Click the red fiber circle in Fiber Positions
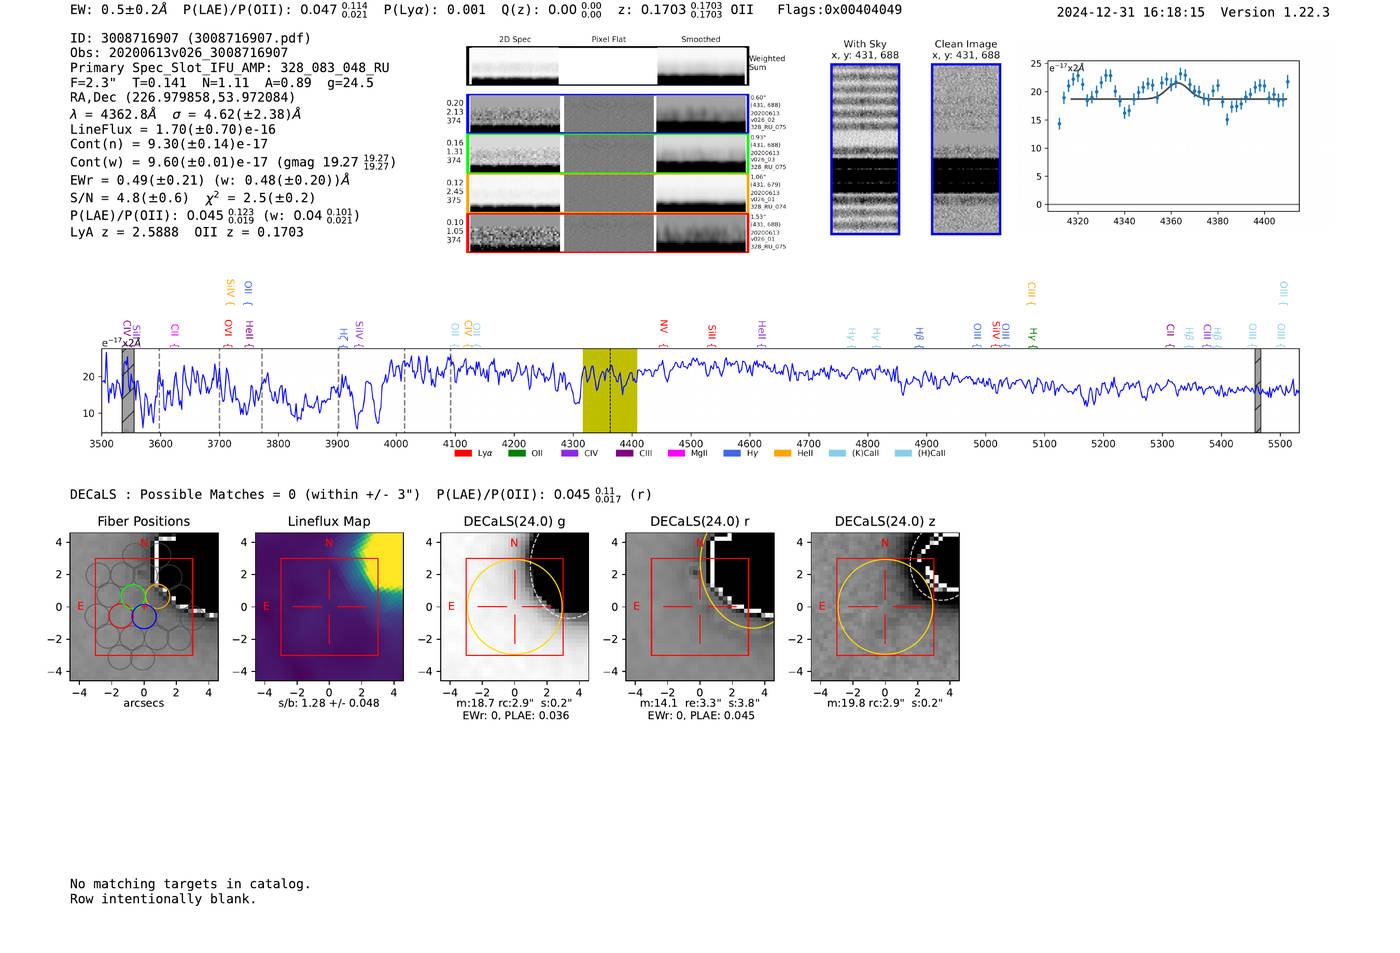The width and height of the screenshot is (1400, 953). pyautogui.click(x=120, y=616)
